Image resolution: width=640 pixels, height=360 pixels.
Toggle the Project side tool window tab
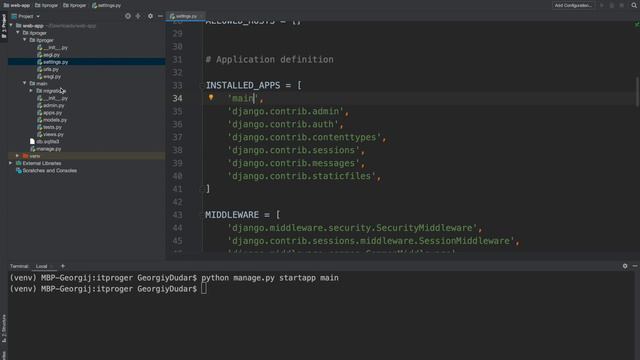click(x=4, y=26)
